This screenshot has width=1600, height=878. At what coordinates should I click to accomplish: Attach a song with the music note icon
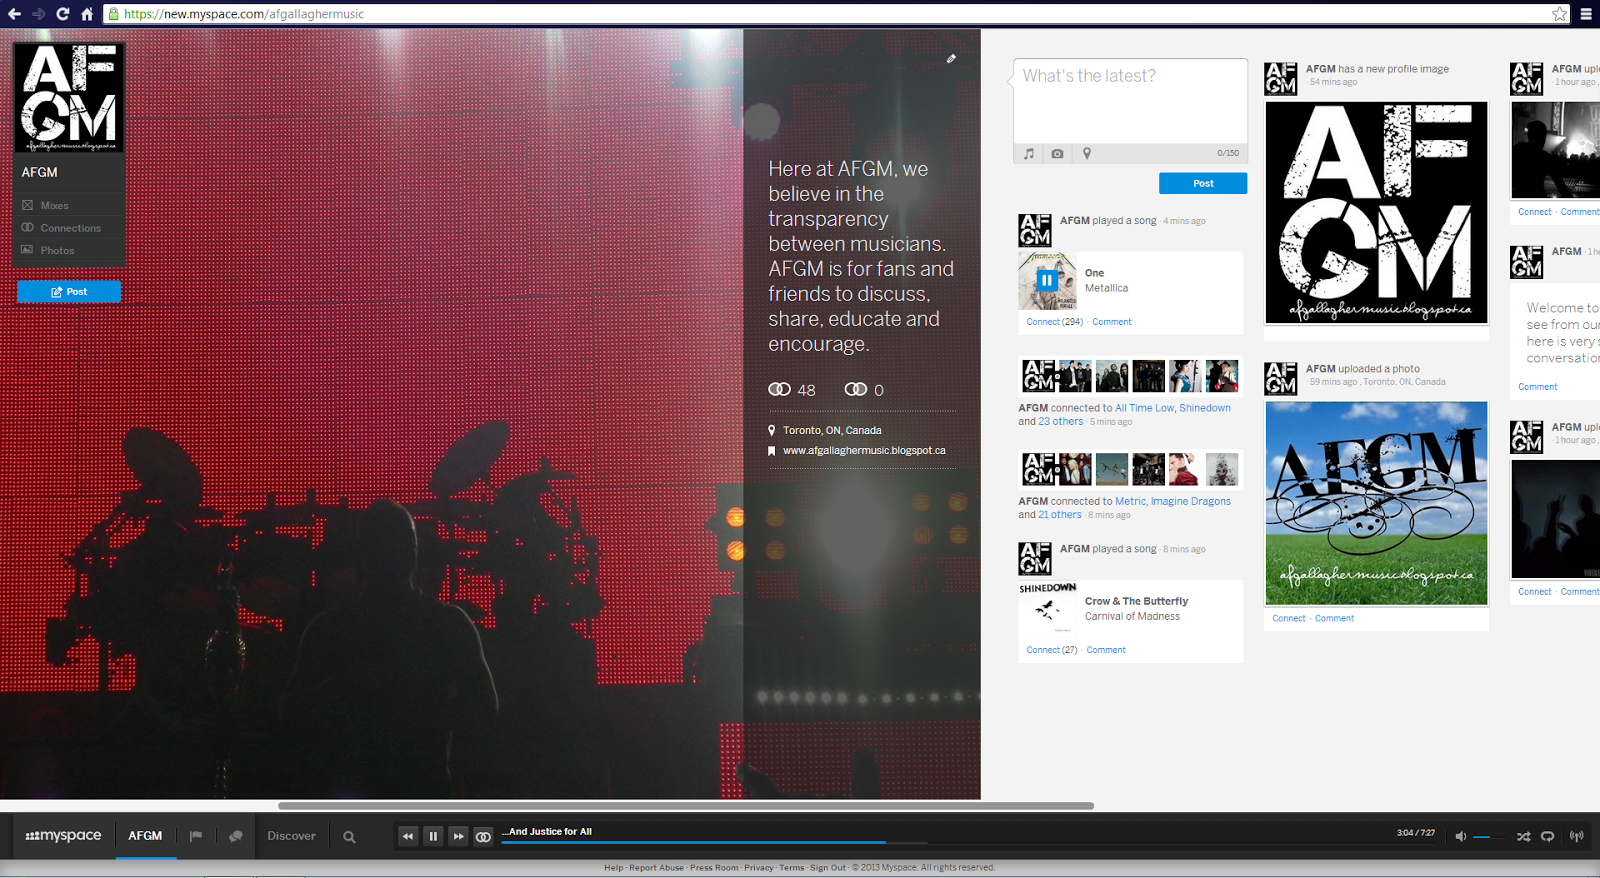click(1029, 154)
